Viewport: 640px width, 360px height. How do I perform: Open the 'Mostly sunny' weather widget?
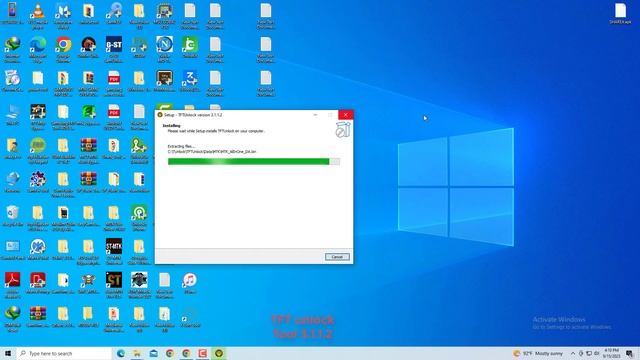pyautogui.click(x=539, y=353)
